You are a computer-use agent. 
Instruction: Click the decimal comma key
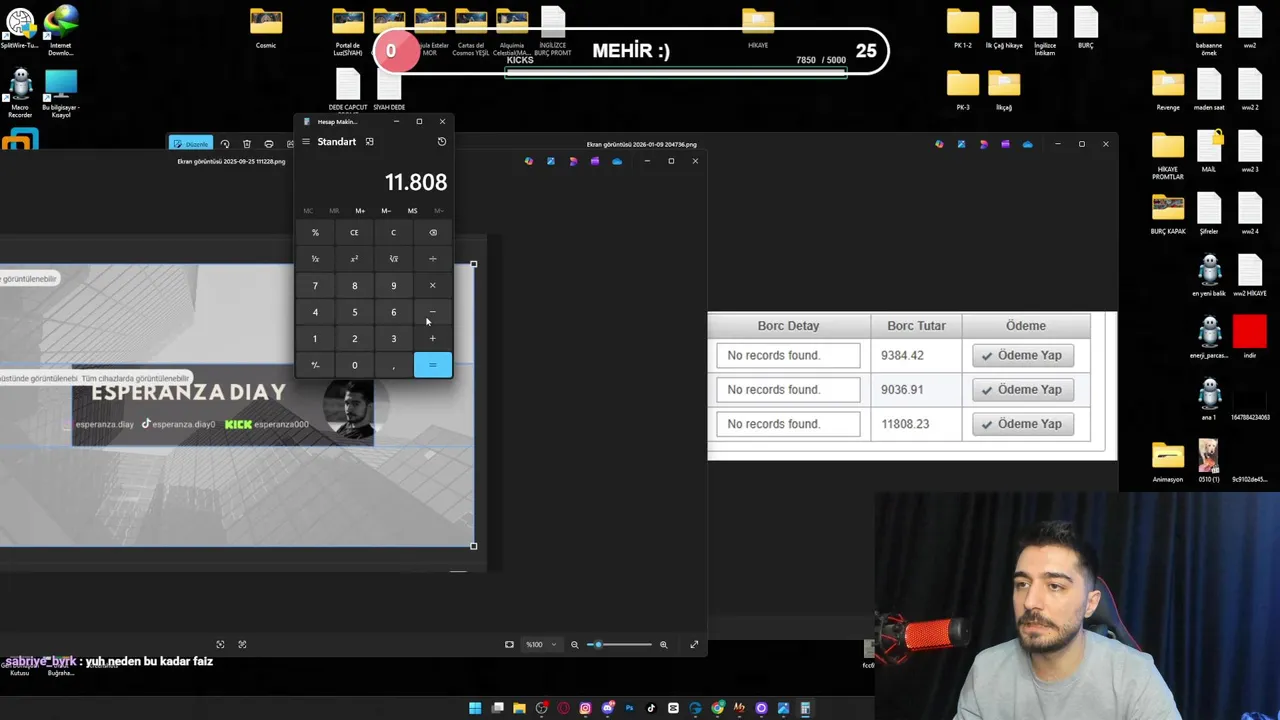pyautogui.click(x=393, y=365)
